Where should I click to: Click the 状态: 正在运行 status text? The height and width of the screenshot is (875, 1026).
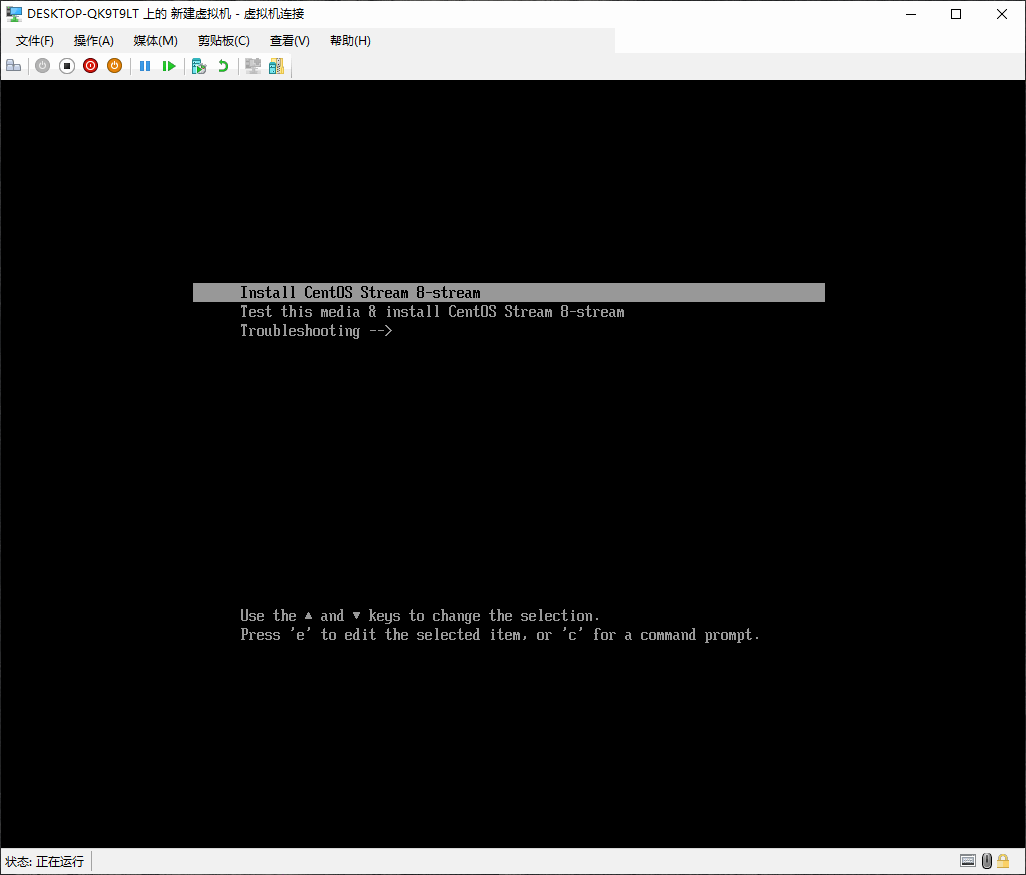pyautogui.click(x=44, y=861)
